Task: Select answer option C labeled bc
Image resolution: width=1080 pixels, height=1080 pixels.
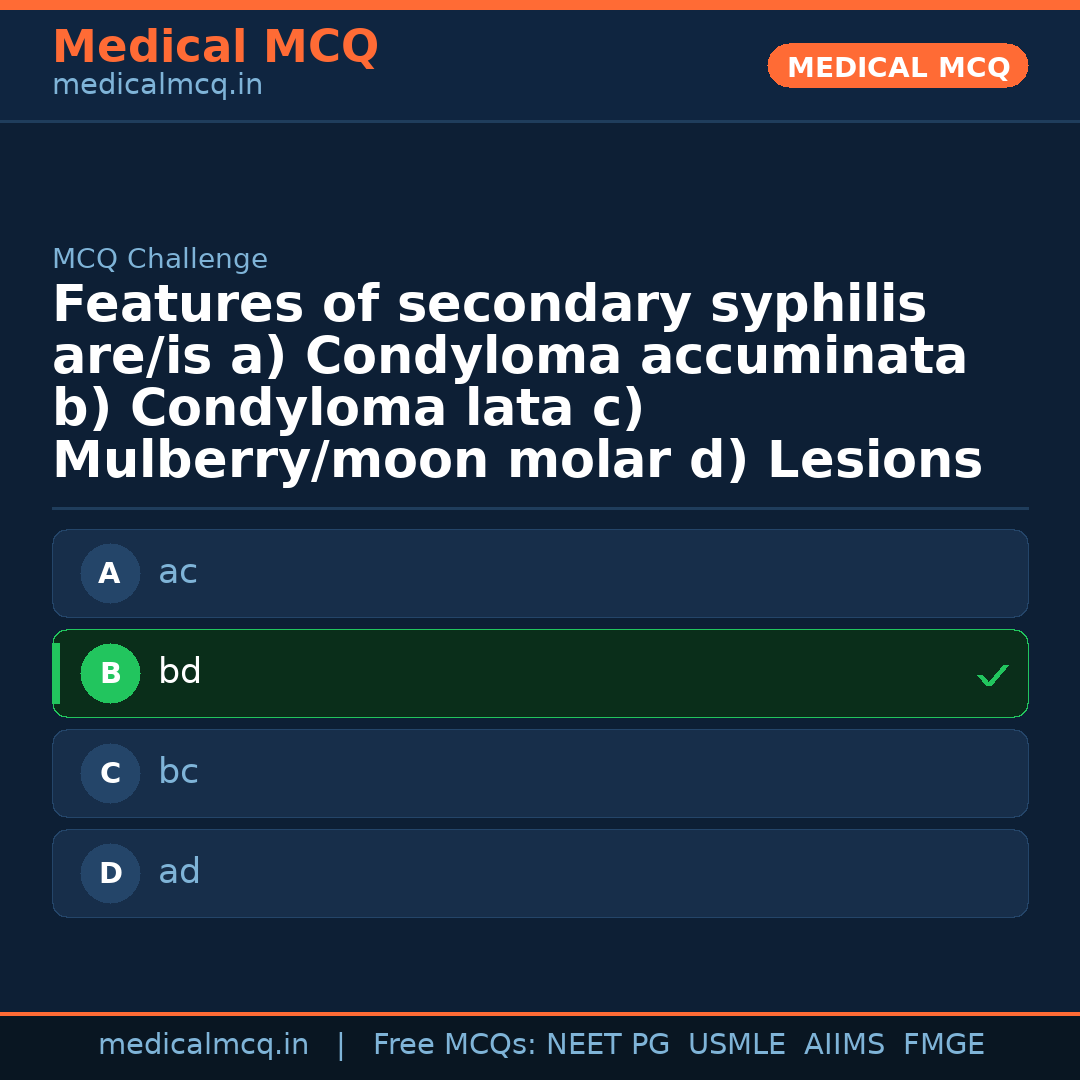Action: (540, 773)
